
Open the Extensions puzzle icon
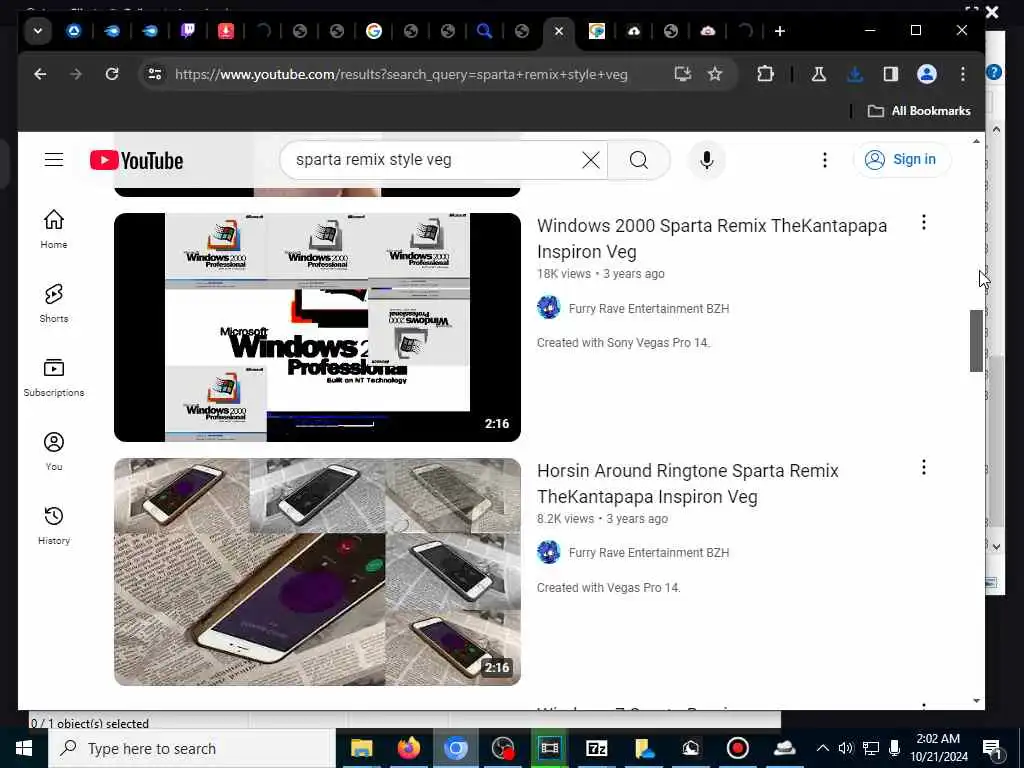pyautogui.click(x=765, y=74)
